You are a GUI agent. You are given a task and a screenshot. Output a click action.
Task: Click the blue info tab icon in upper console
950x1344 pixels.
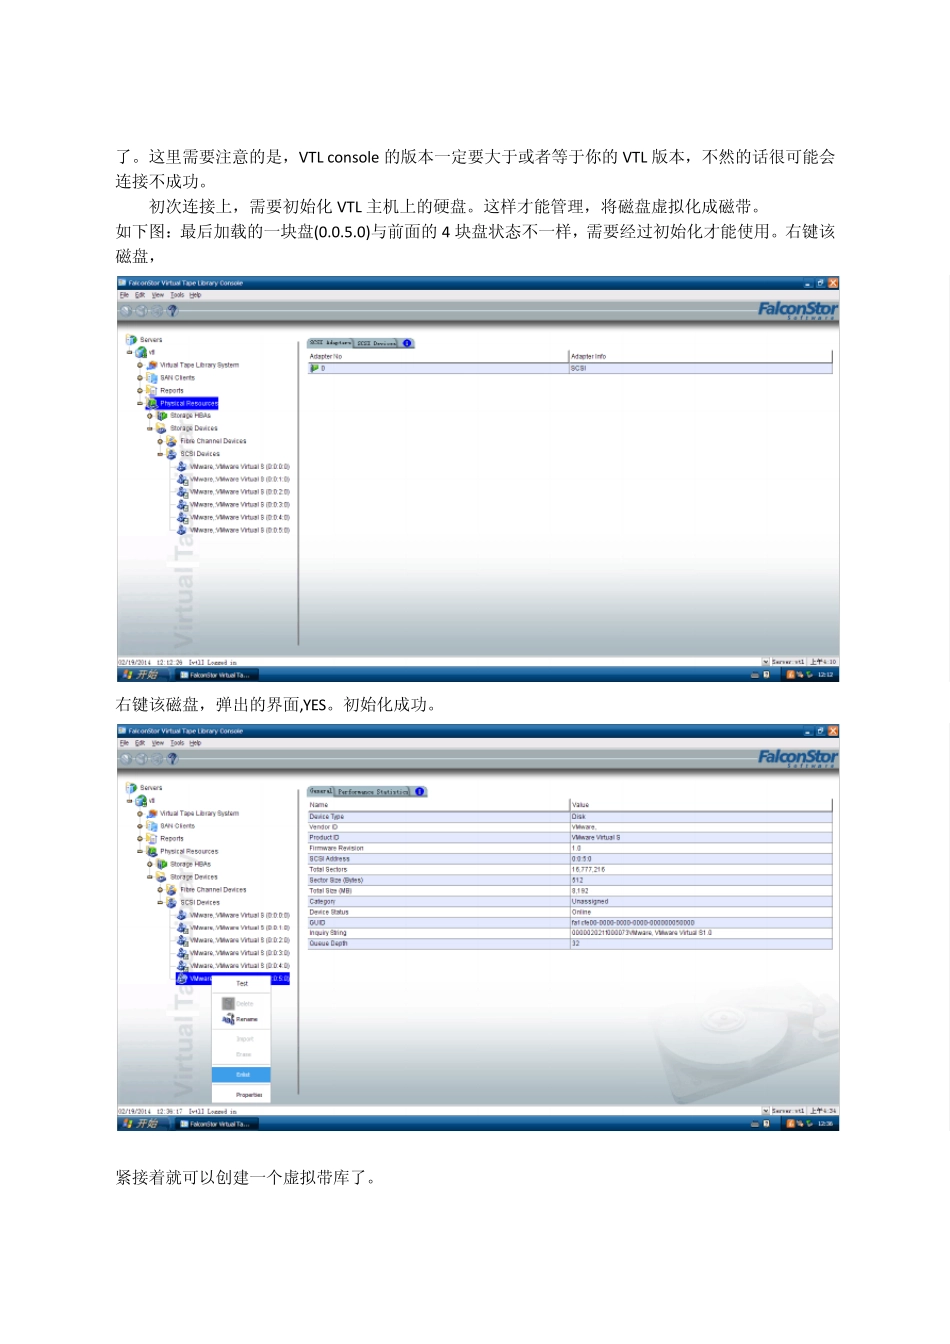[x=407, y=343]
